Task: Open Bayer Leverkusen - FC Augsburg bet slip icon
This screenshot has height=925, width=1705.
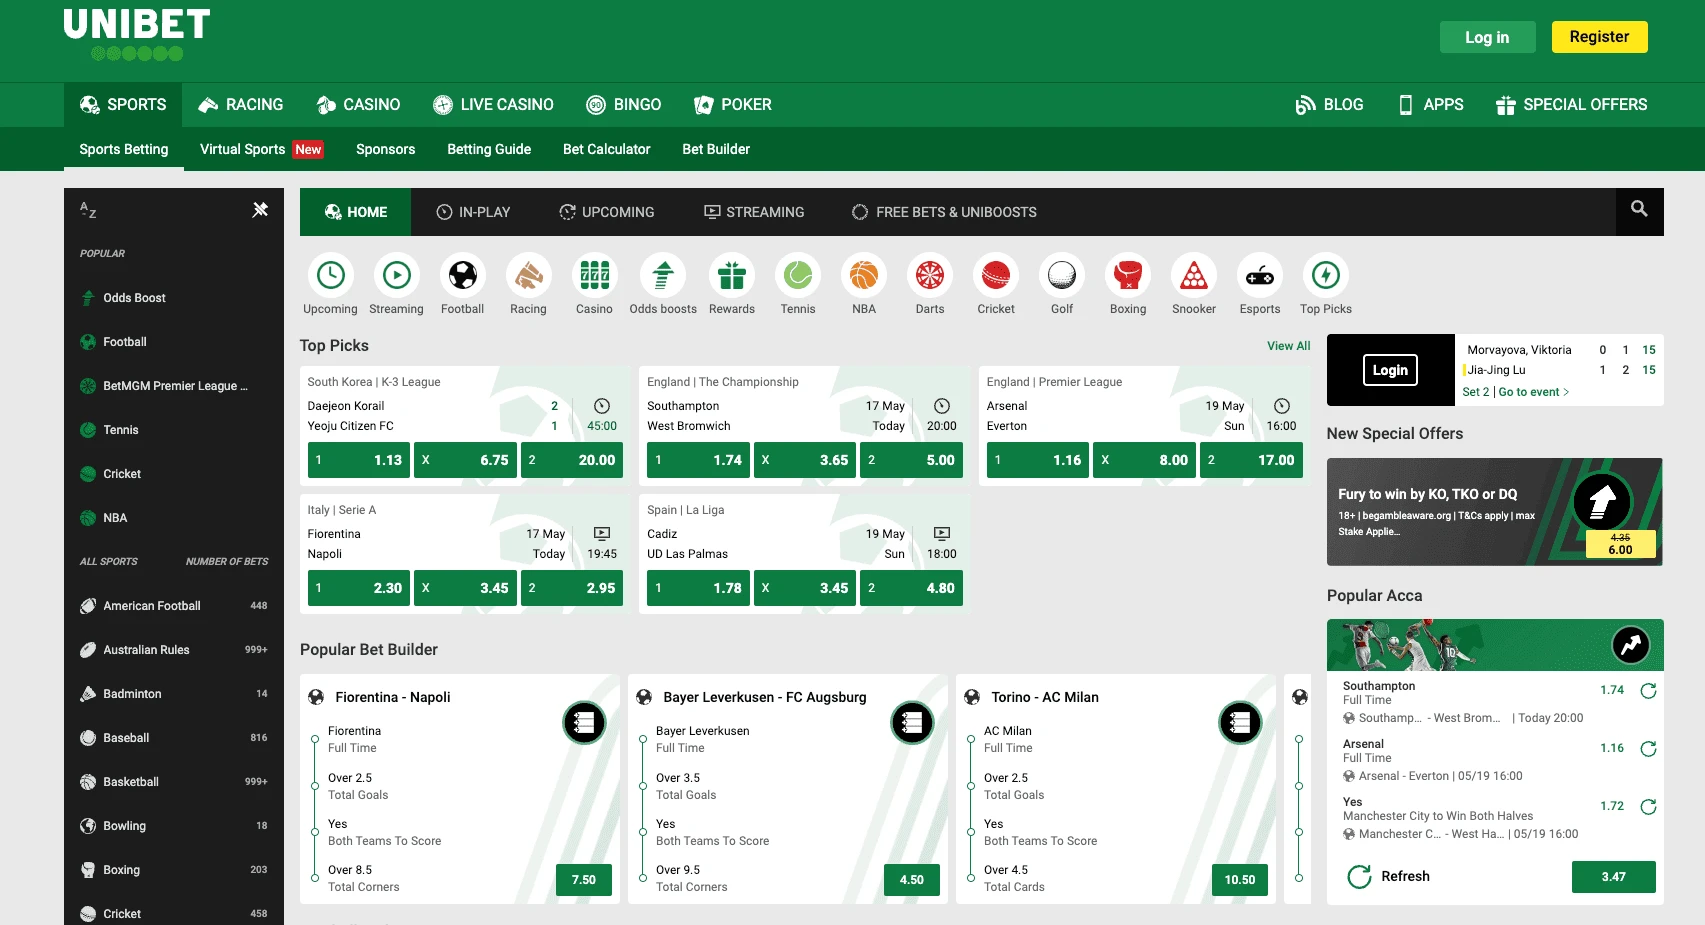Action: tap(912, 722)
